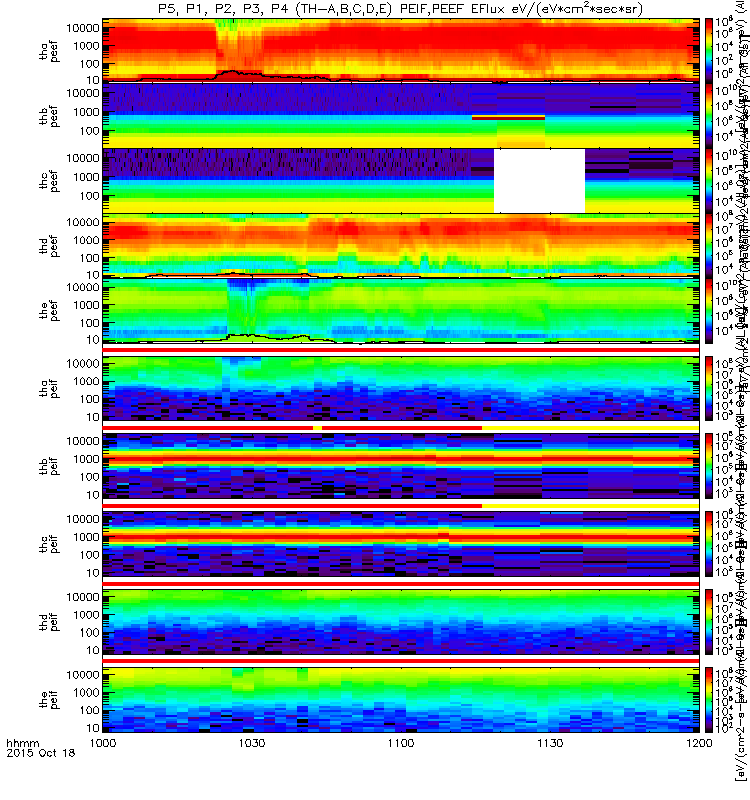Click the 10 tick label on the the peif axis

pyautogui.click(x=93, y=728)
